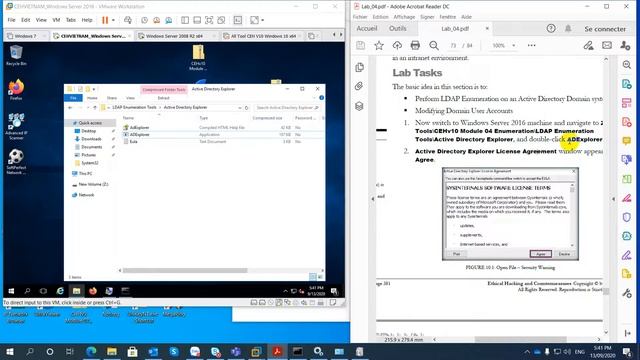Screen dimensions: 640x360
Task: Open the Explorer address bar history dropdown
Action: [x=240, y=108]
